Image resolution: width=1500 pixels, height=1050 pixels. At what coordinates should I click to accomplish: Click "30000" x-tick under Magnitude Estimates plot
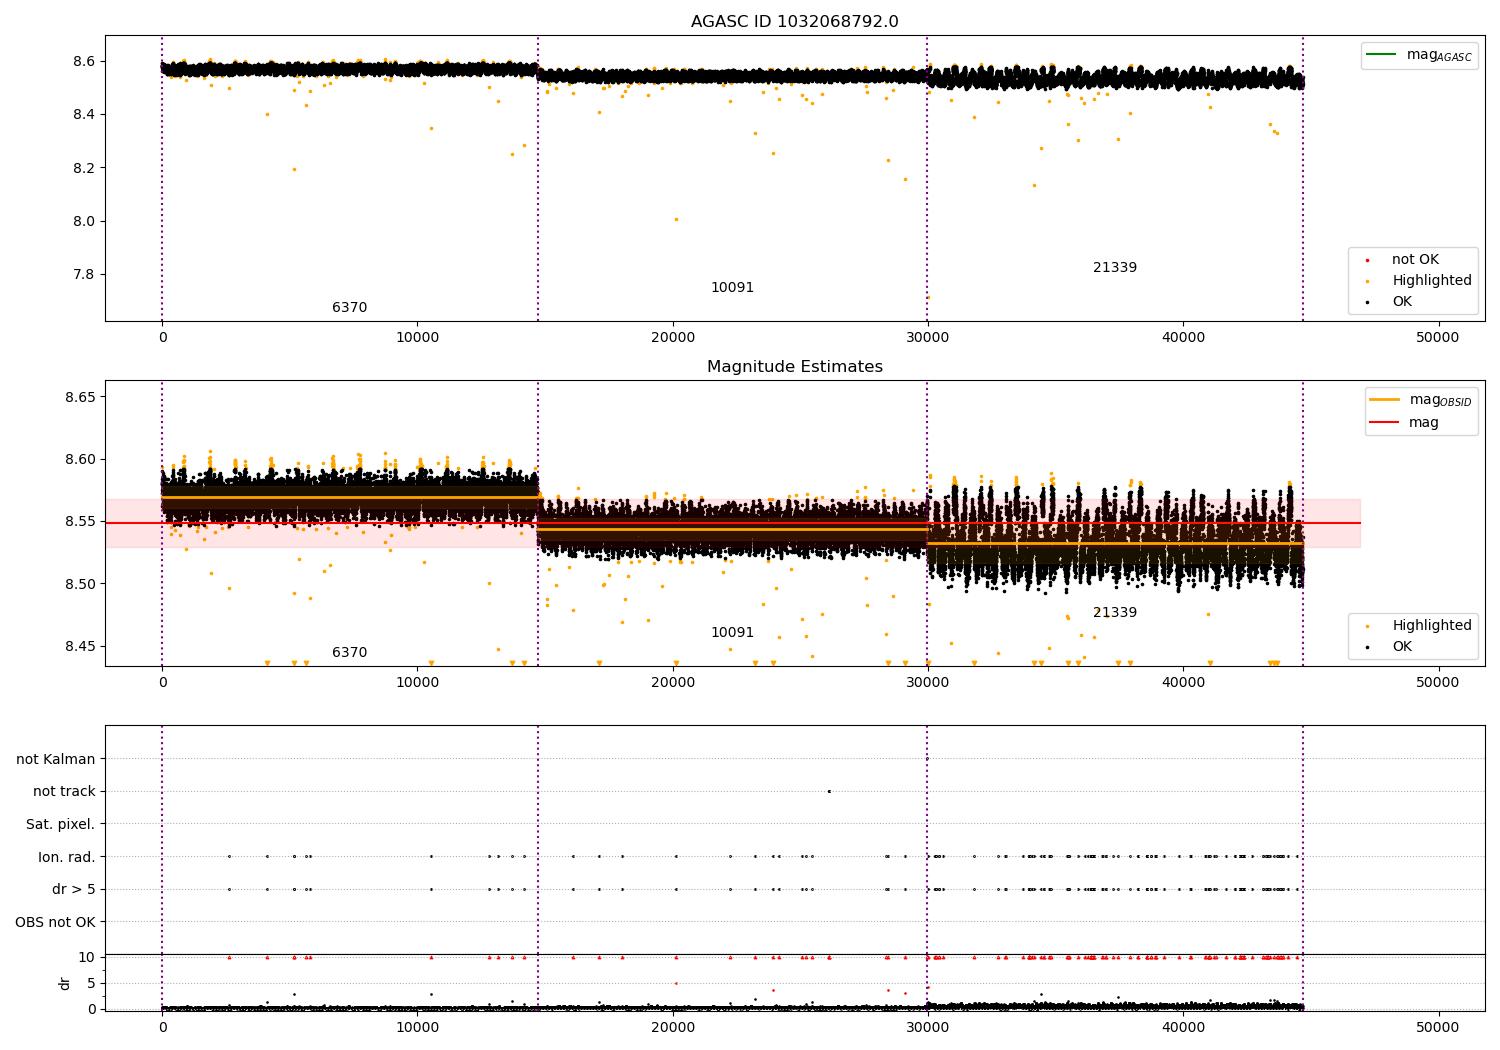[928, 683]
